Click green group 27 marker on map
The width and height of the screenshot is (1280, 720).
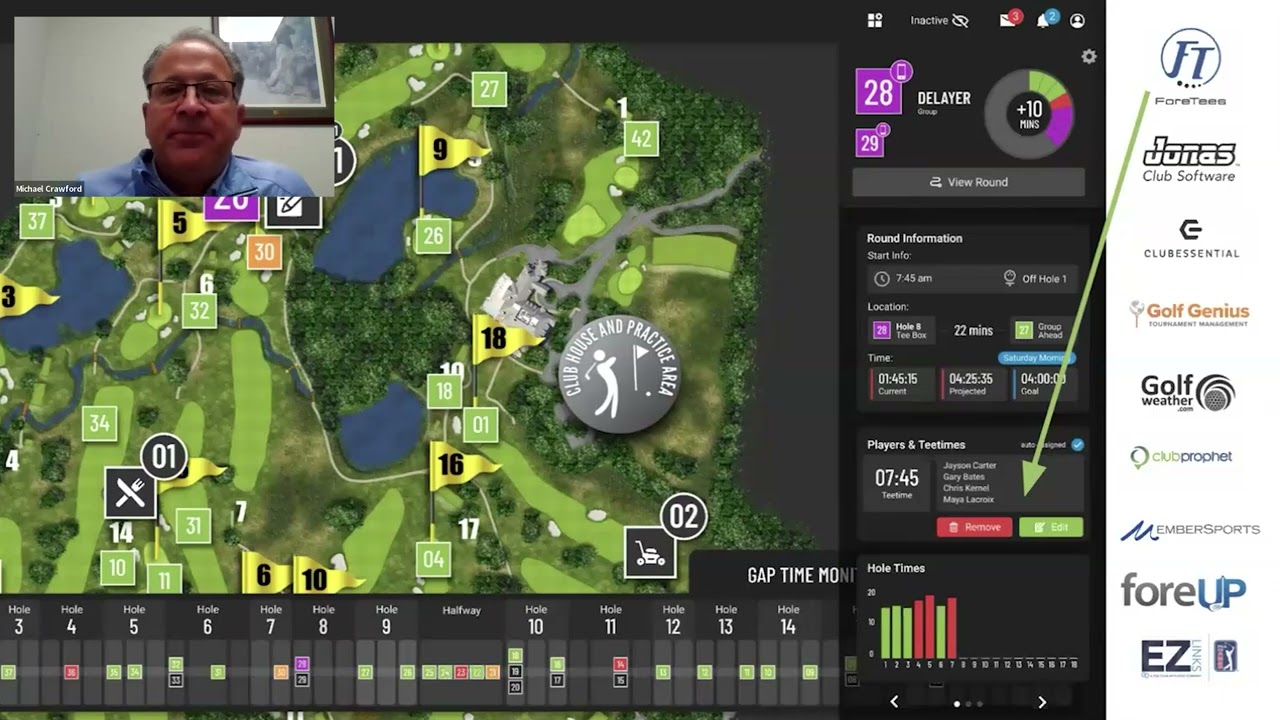(x=489, y=89)
